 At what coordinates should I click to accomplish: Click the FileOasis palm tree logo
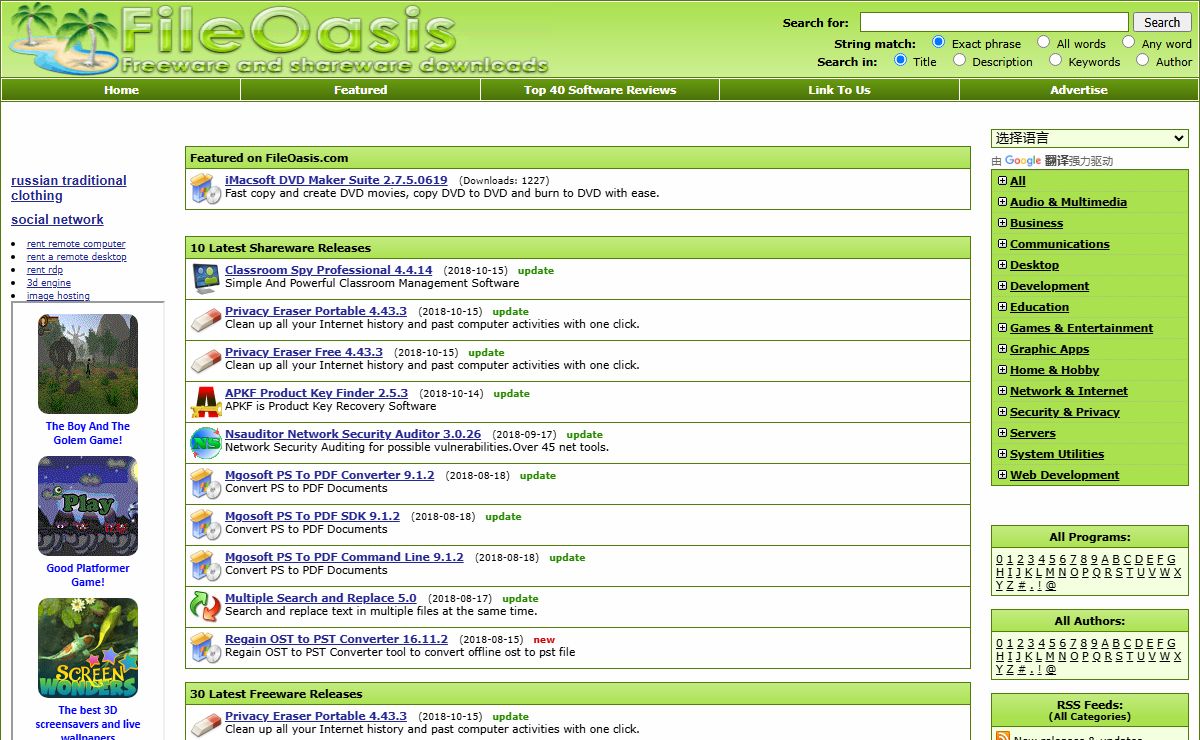point(62,40)
